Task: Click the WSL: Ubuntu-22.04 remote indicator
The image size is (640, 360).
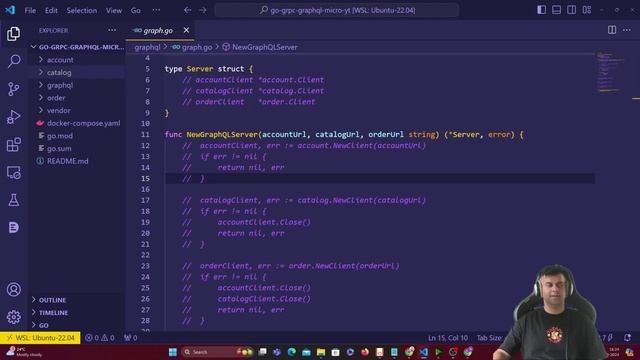Action: [x=40, y=338]
